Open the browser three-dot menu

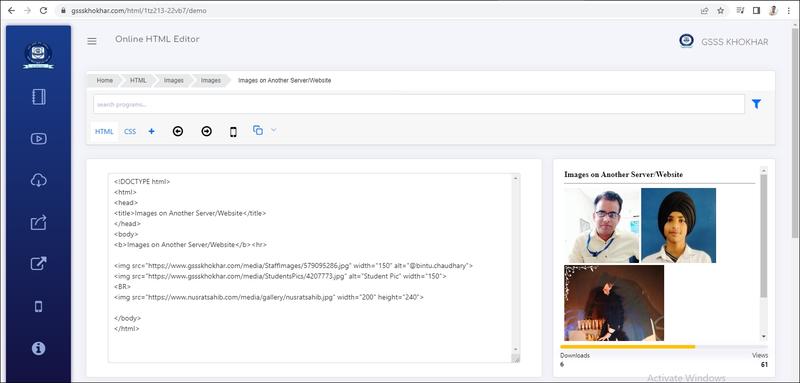coord(788,10)
